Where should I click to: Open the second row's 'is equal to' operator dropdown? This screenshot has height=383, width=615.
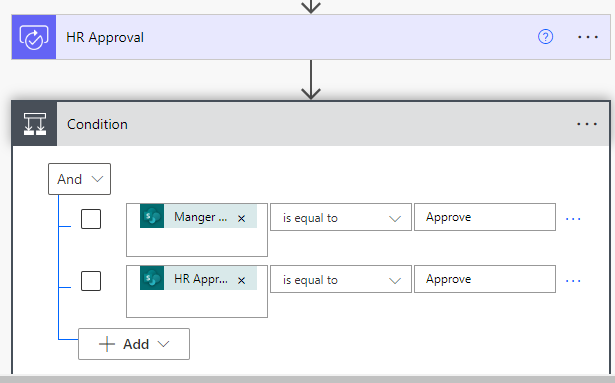pos(340,279)
